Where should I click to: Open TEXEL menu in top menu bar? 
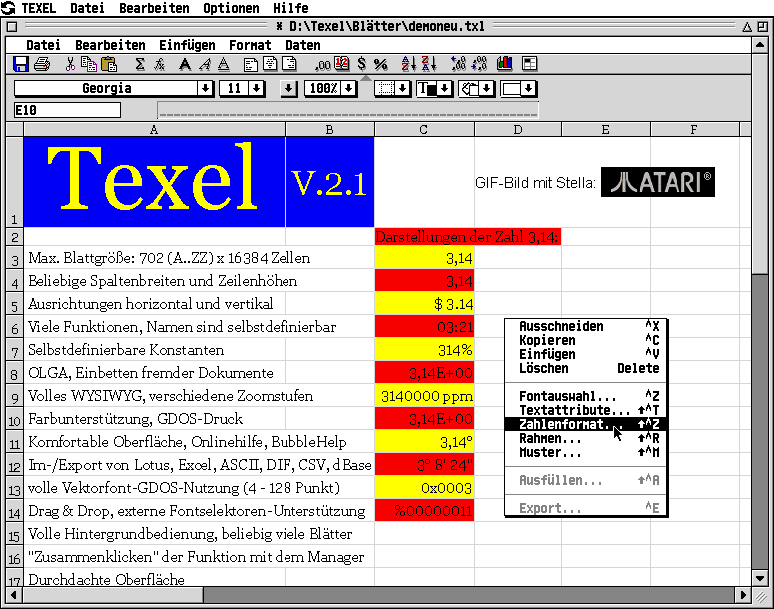pos(39,8)
